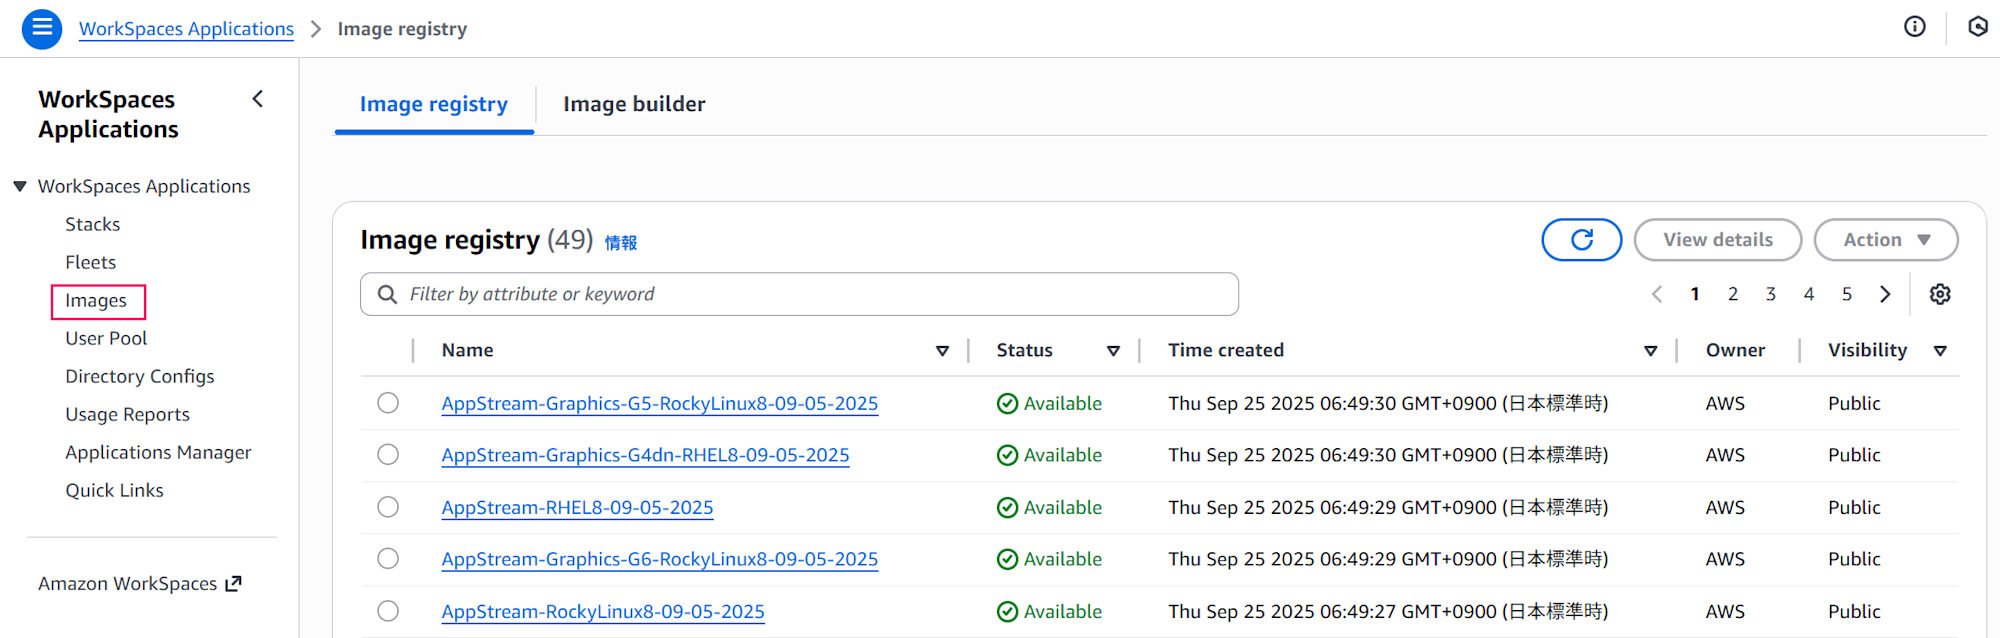This screenshot has height=638, width=2000.
Task: Switch to Image builder tab
Action: click(x=634, y=104)
